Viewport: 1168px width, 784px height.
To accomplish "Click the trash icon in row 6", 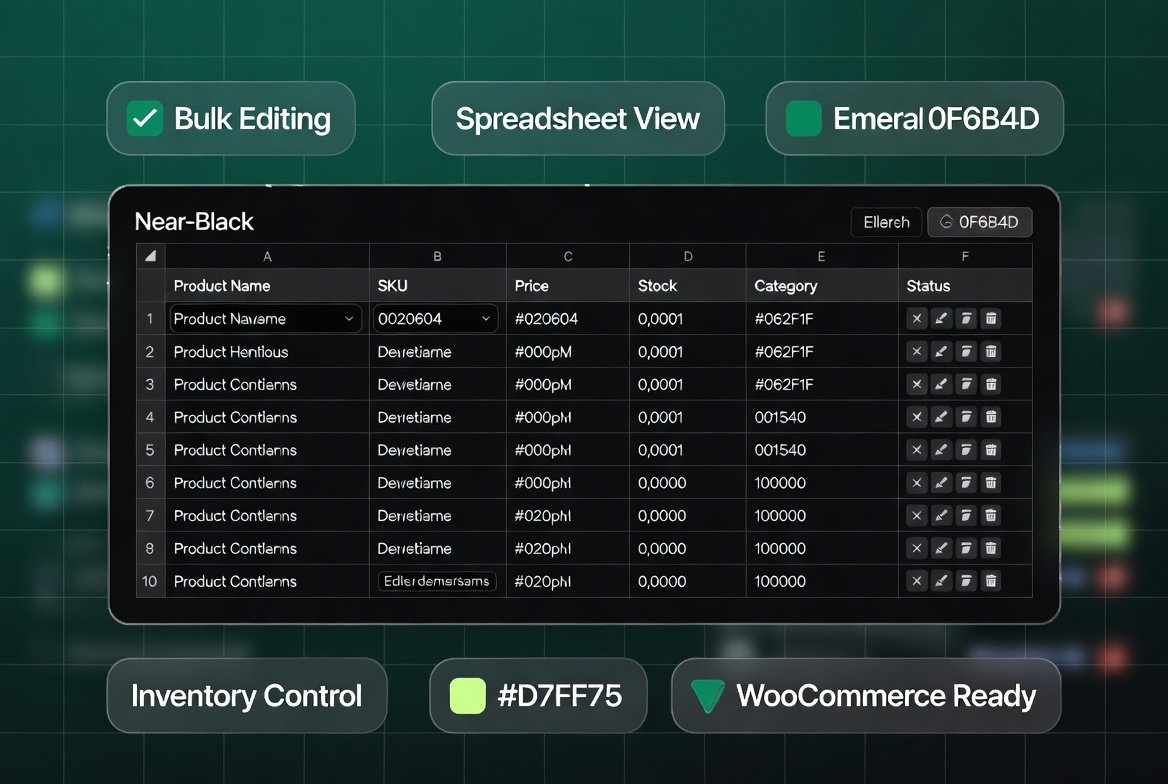I will 991,483.
